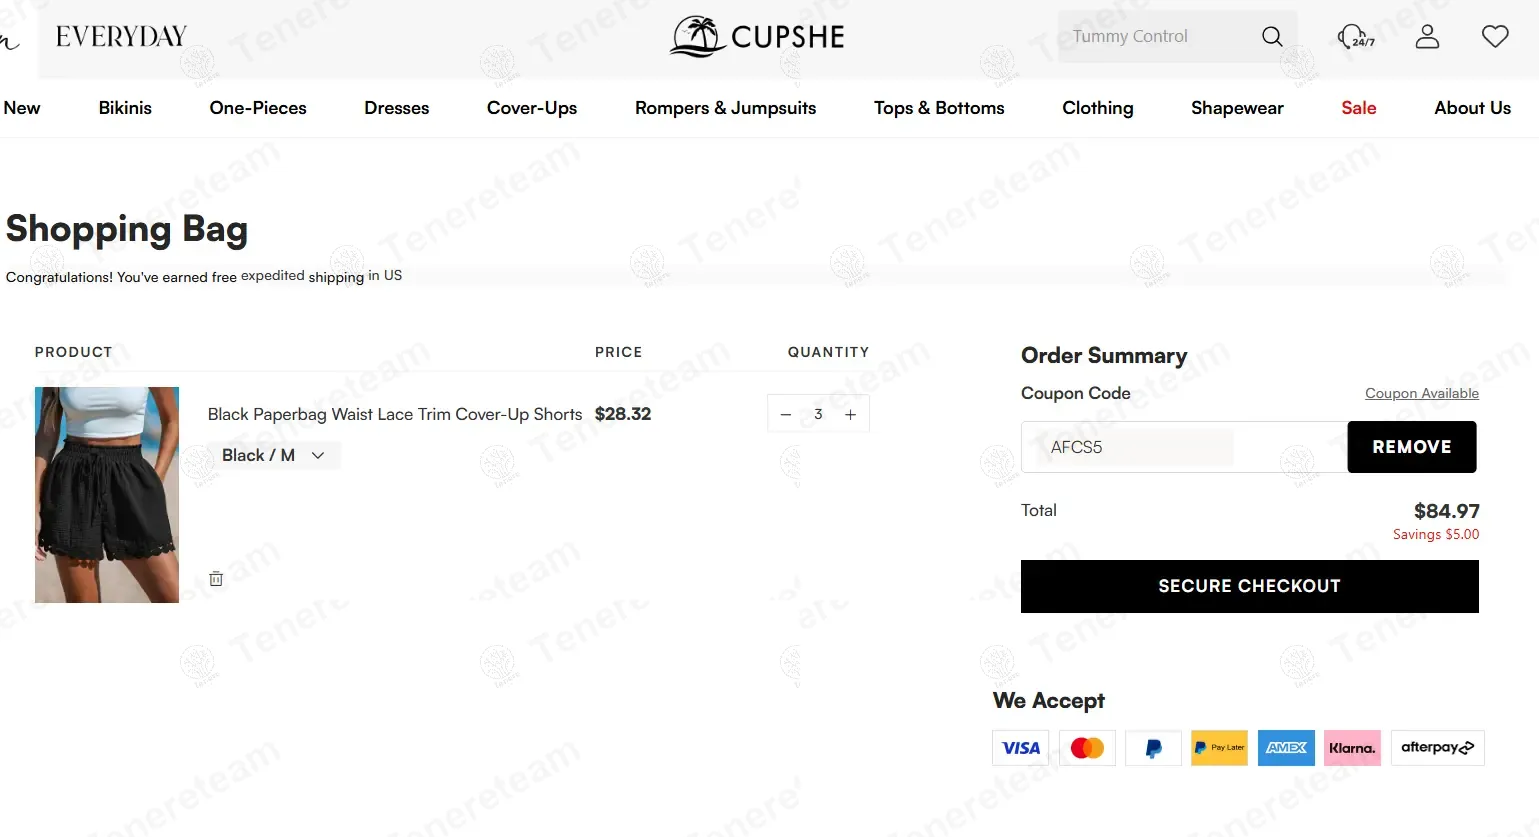1539x837 pixels.
Task: Go to the Sale menu item
Action: coord(1358,108)
